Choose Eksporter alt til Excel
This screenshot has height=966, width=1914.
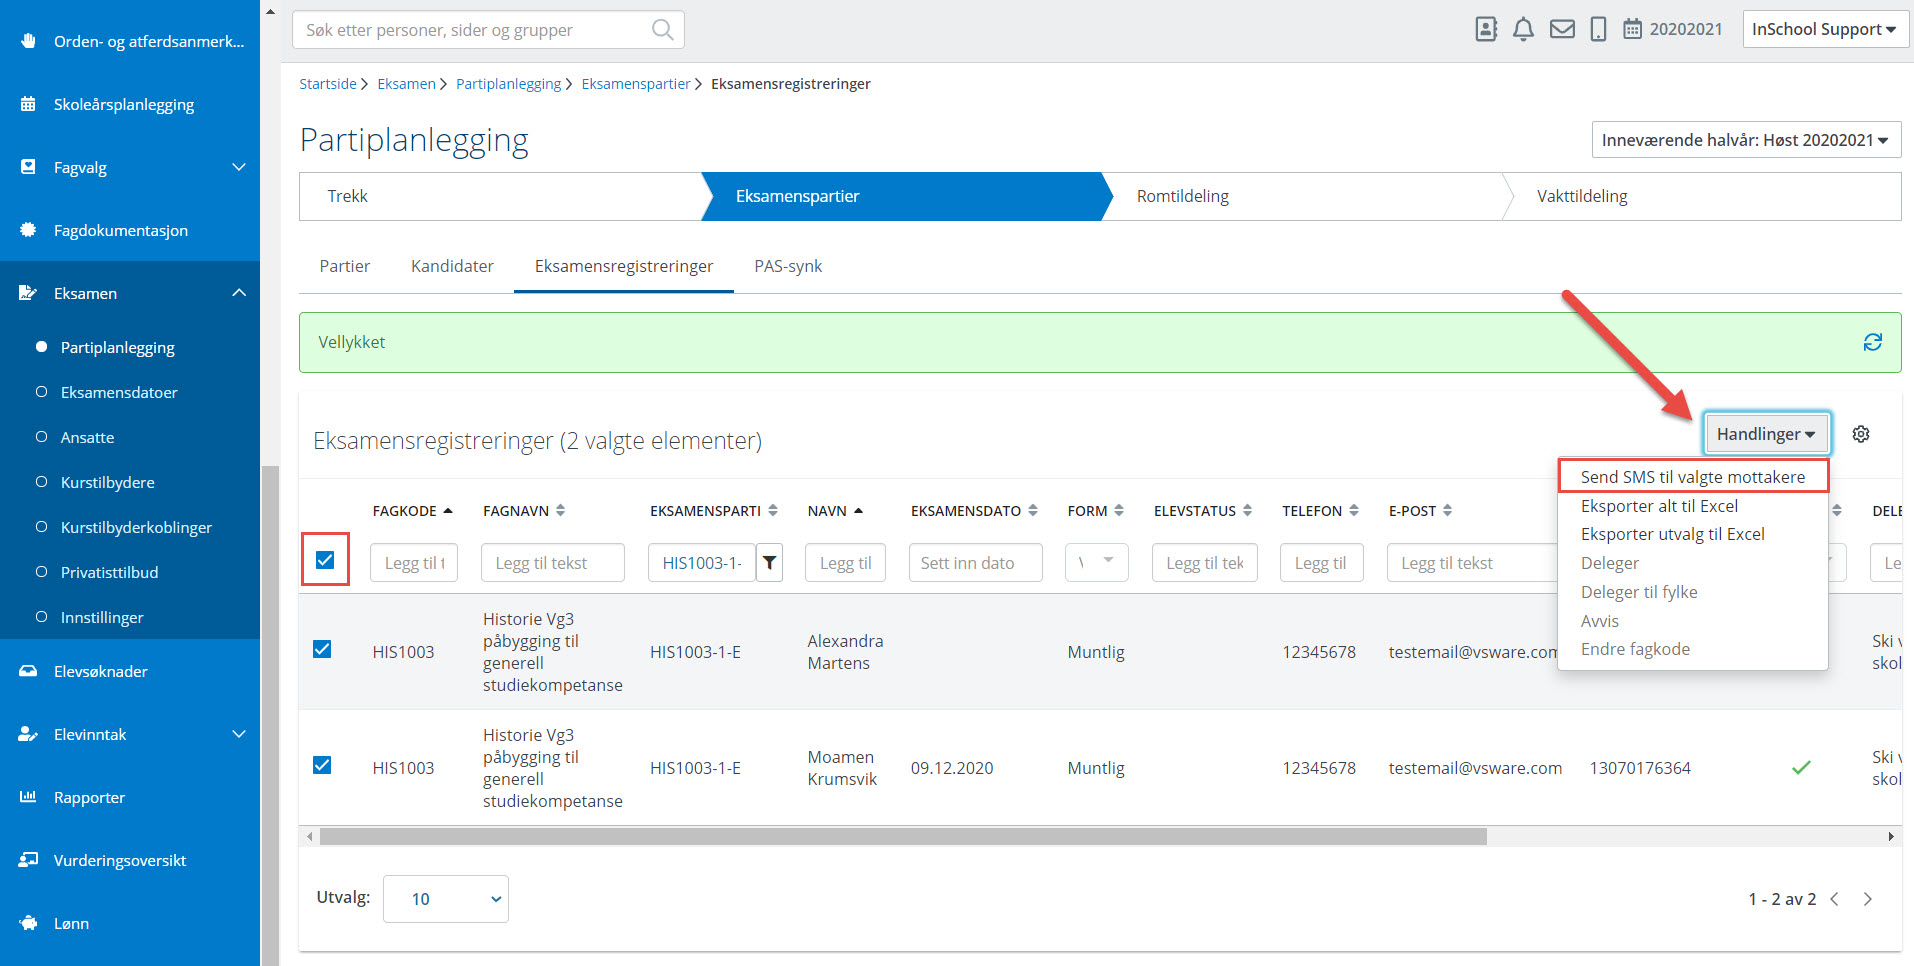1659,506
